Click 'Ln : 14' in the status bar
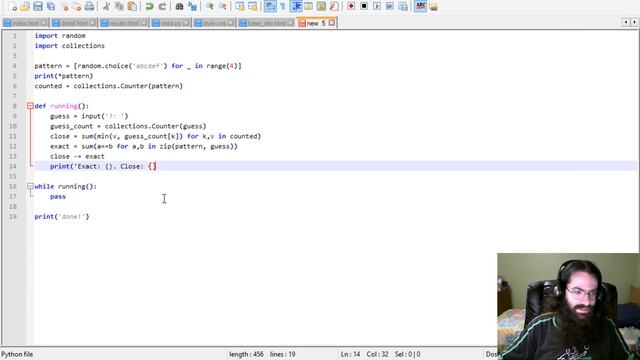The height and width of the screenshot is (360, 640). pyautogui.click(x=351, y=354)
